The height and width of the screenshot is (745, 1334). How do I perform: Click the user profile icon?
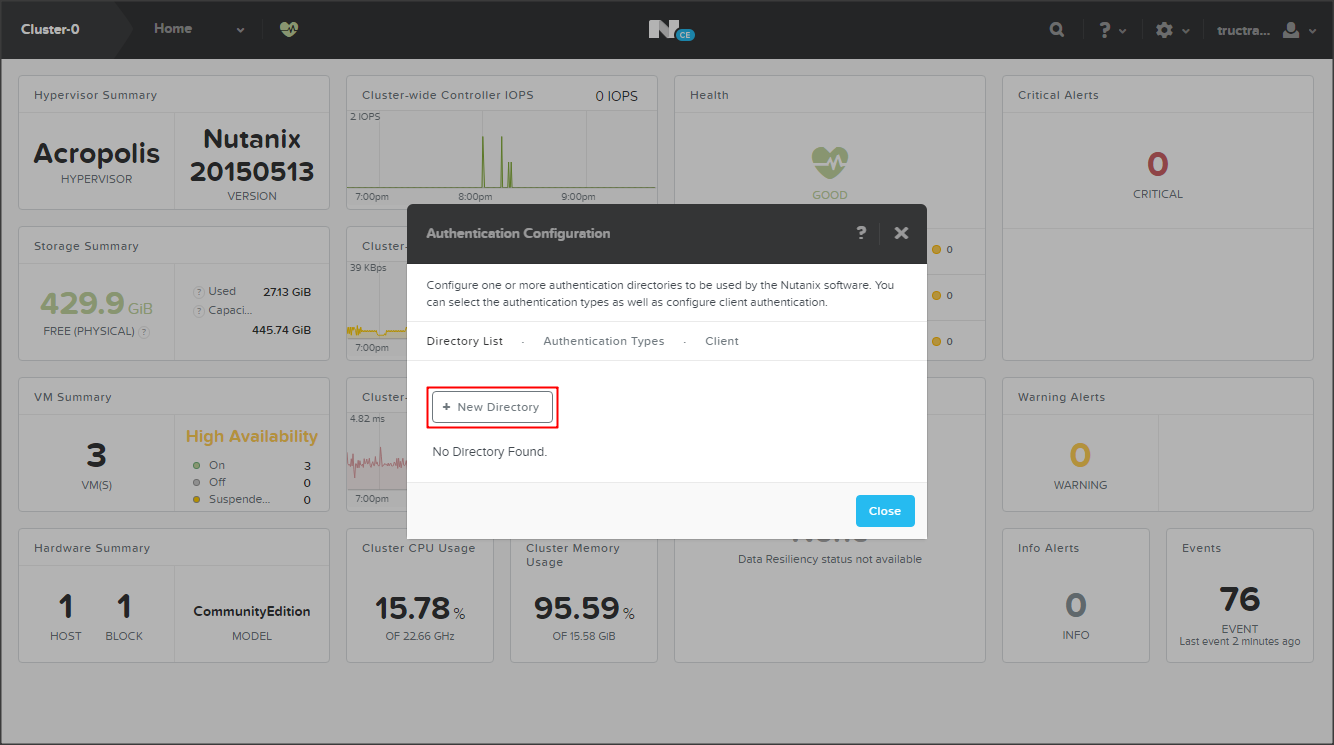1291,30
